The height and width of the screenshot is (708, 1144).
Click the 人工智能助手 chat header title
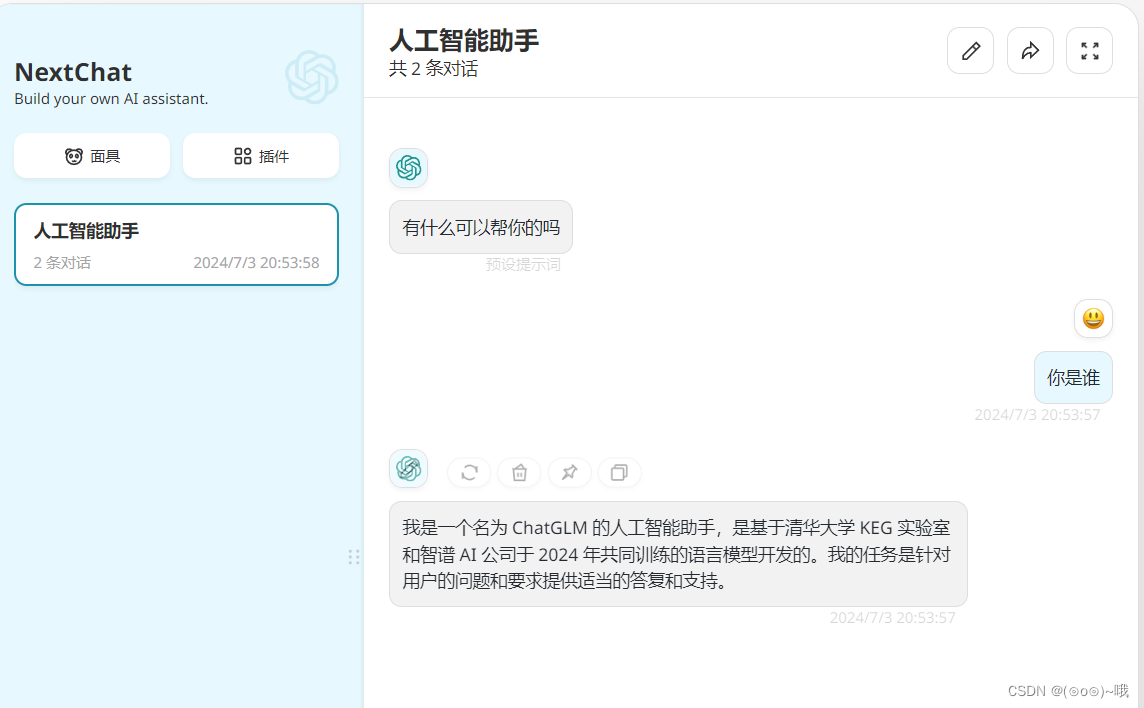[464, 40]
